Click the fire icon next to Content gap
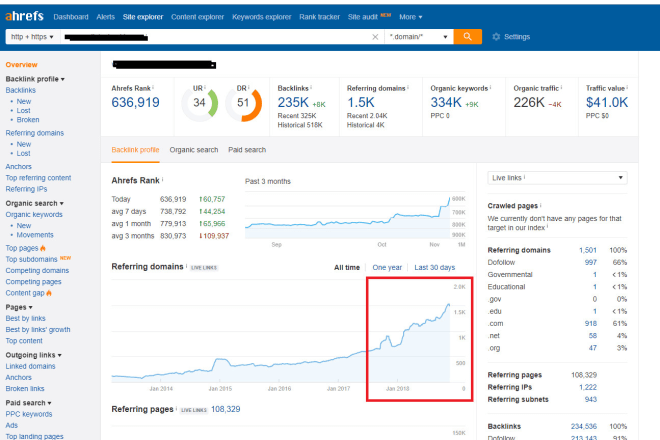 49,293
